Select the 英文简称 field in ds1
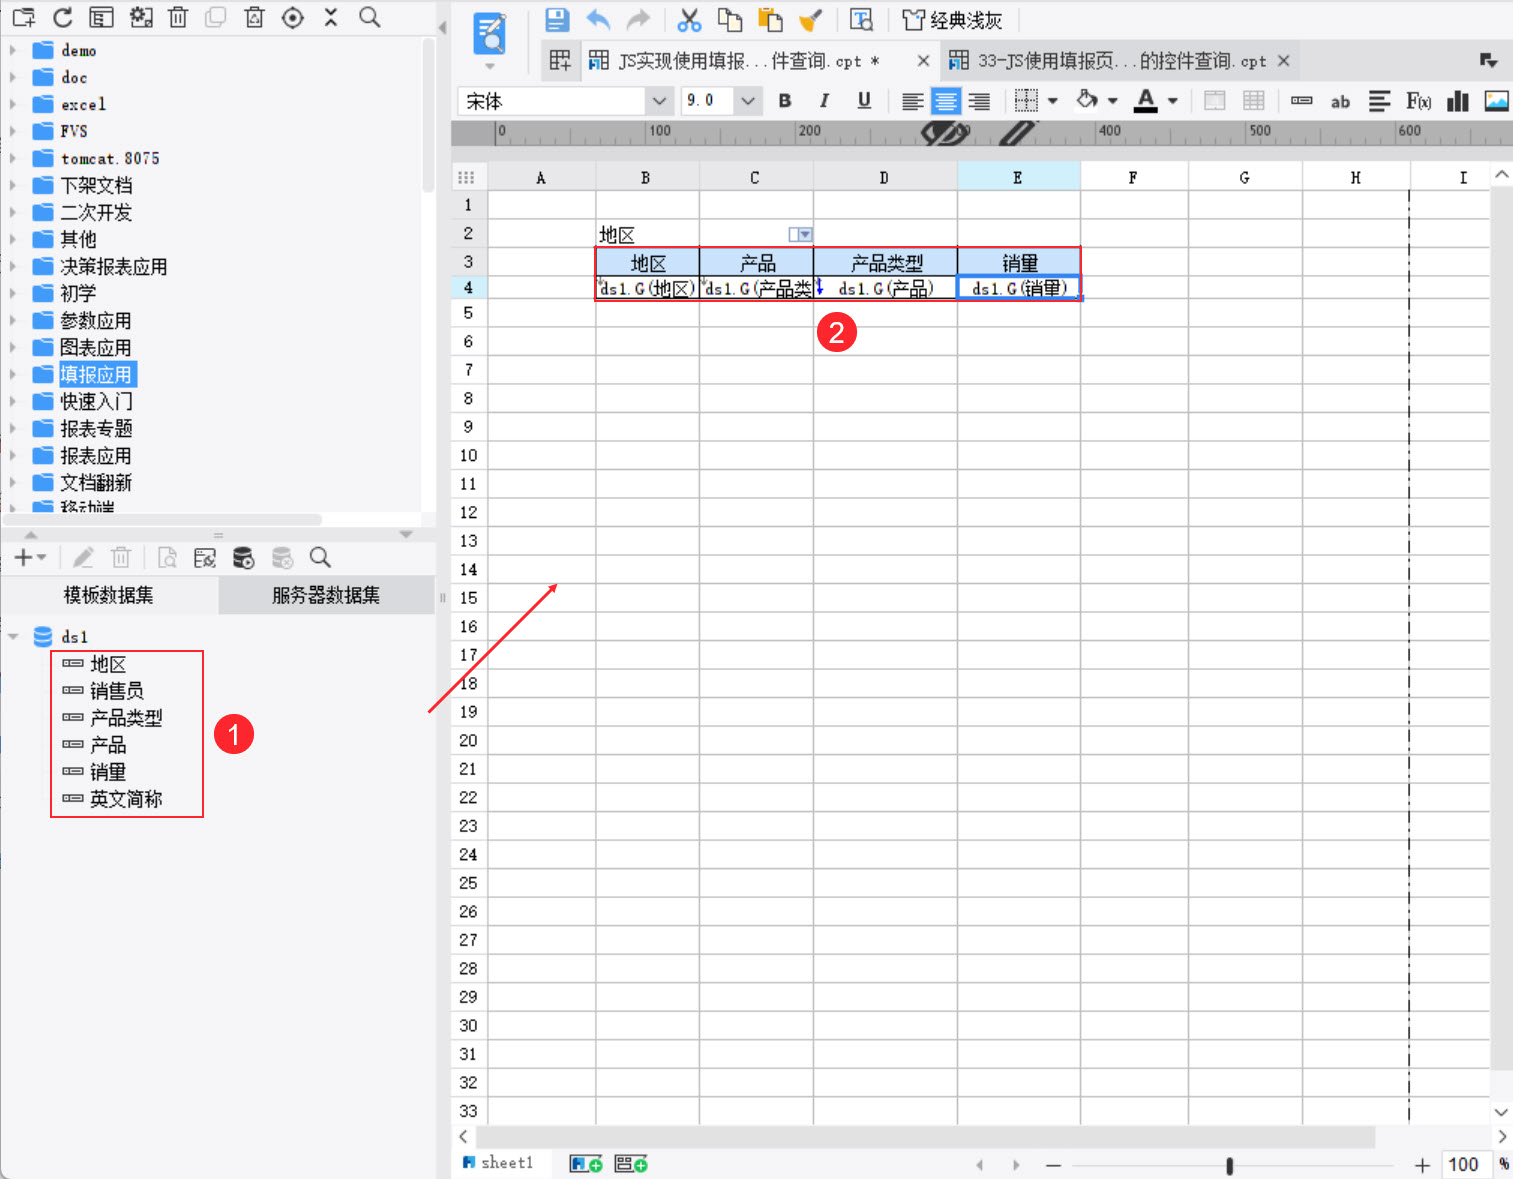This screenshot has height=1179, width=1513. coord(125,799)
